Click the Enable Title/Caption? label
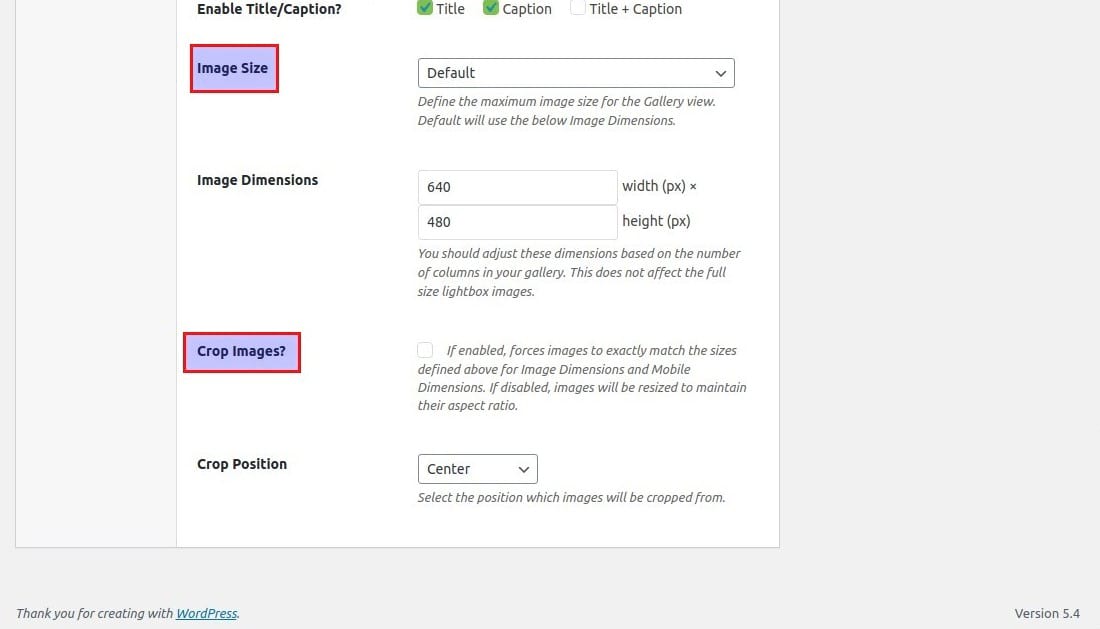Screen dimensions: 1100x629 point(271,9)
